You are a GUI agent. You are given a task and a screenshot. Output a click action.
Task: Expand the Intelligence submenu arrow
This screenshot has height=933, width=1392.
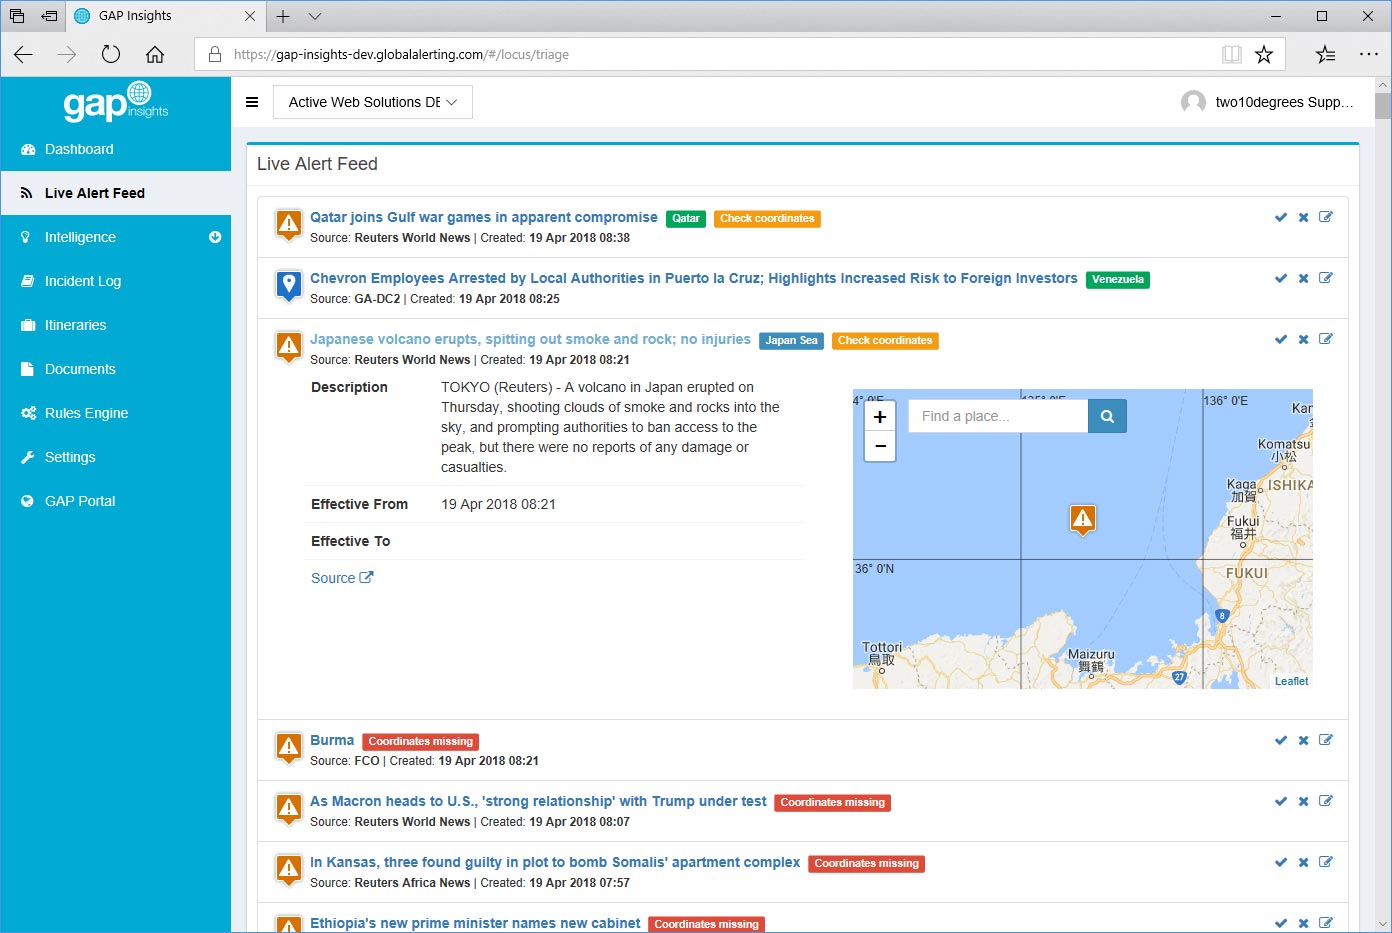click(215, 237)
